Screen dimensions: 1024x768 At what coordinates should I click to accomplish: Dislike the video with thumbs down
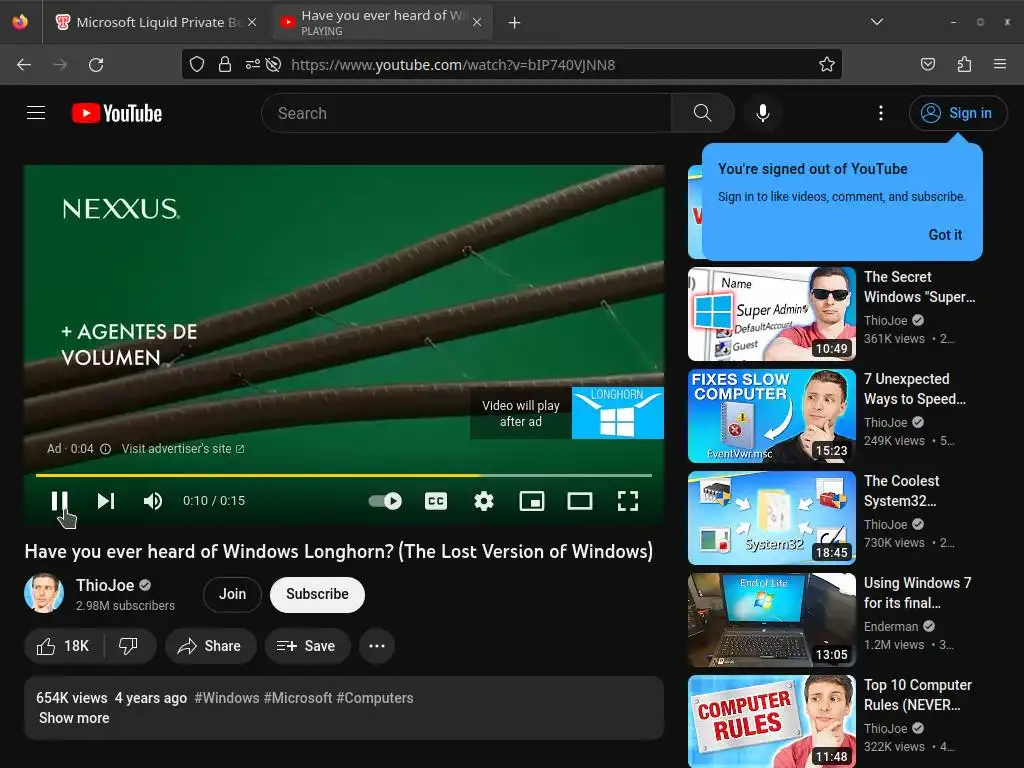[x=129, y=646]
